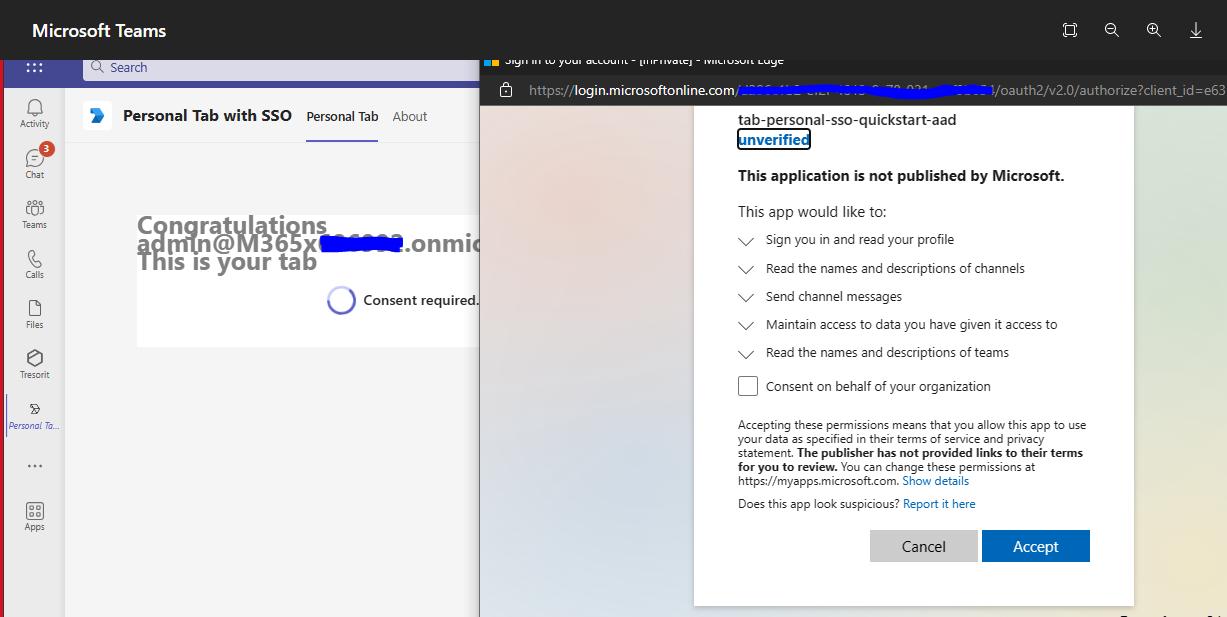Enable Consent on behalf of your organization
Screen dimensions: 1227x617
(747, 385)
